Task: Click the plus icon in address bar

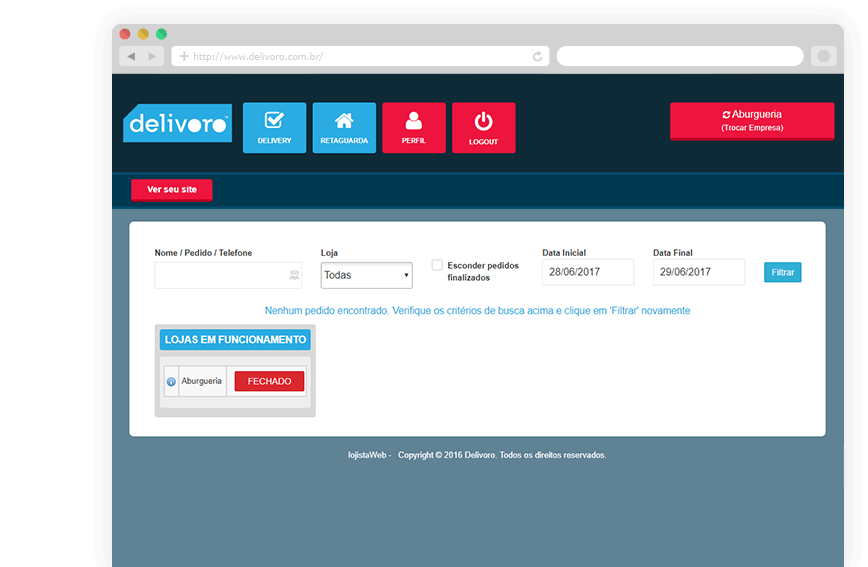Action: click(x=184, y=56)
